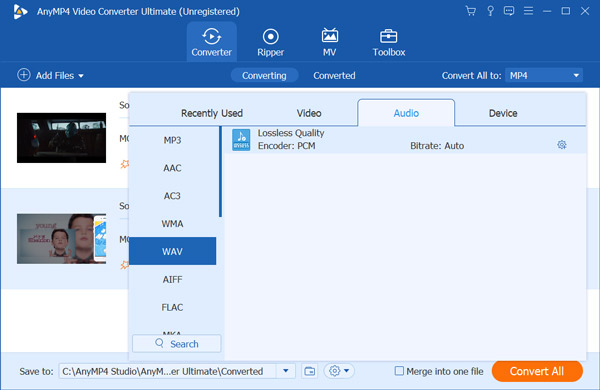Viewport: 600px width, 390px height.
Task: Expand the Add Files dropdown arrow
Action: (81, 76)
